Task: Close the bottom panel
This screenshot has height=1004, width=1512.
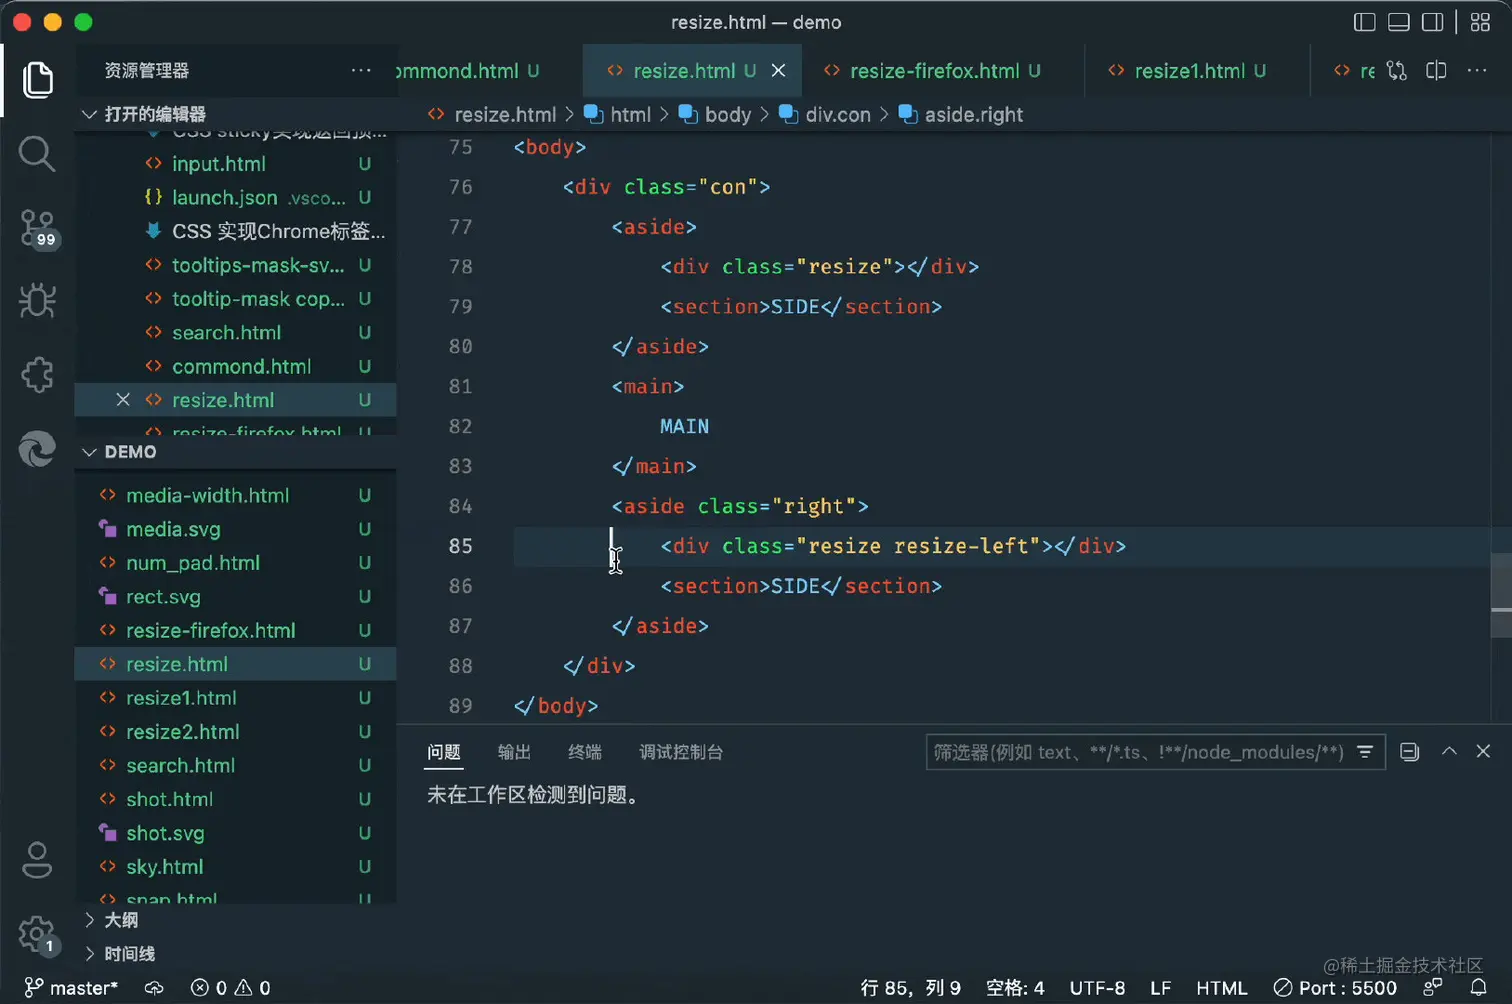Action: point(1483,751)
